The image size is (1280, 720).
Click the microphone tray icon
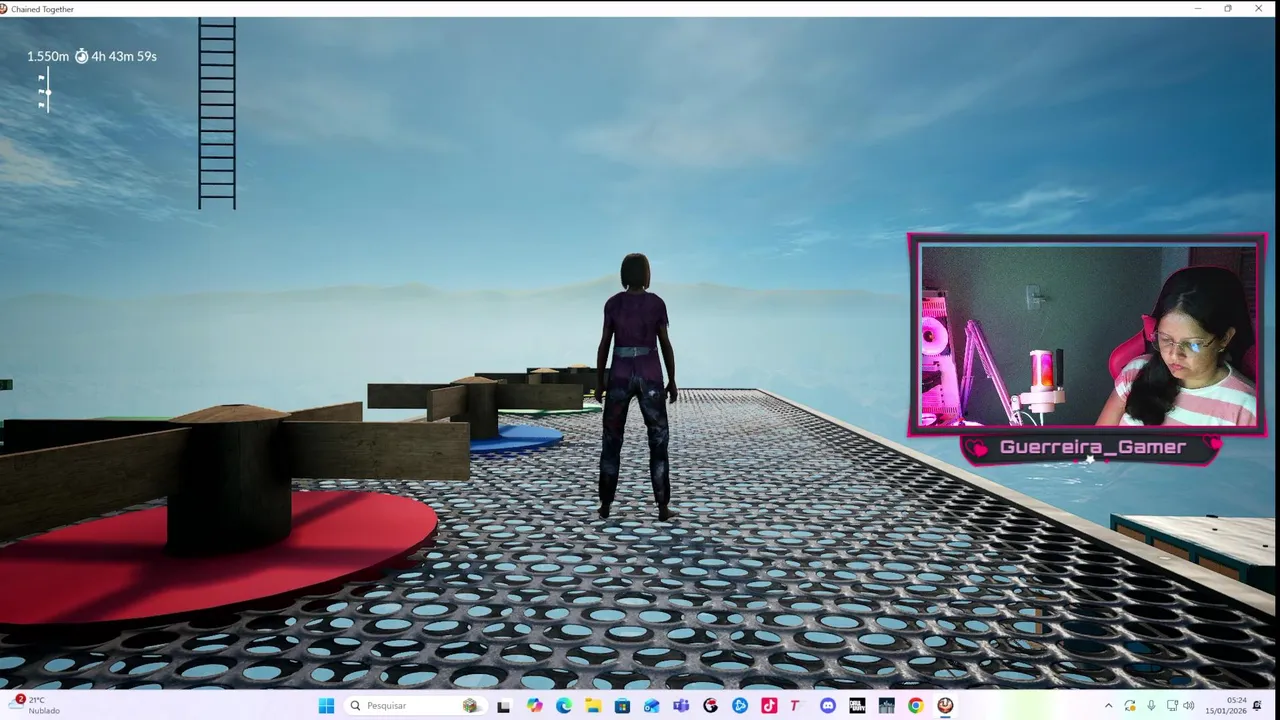coord(1151,706)
